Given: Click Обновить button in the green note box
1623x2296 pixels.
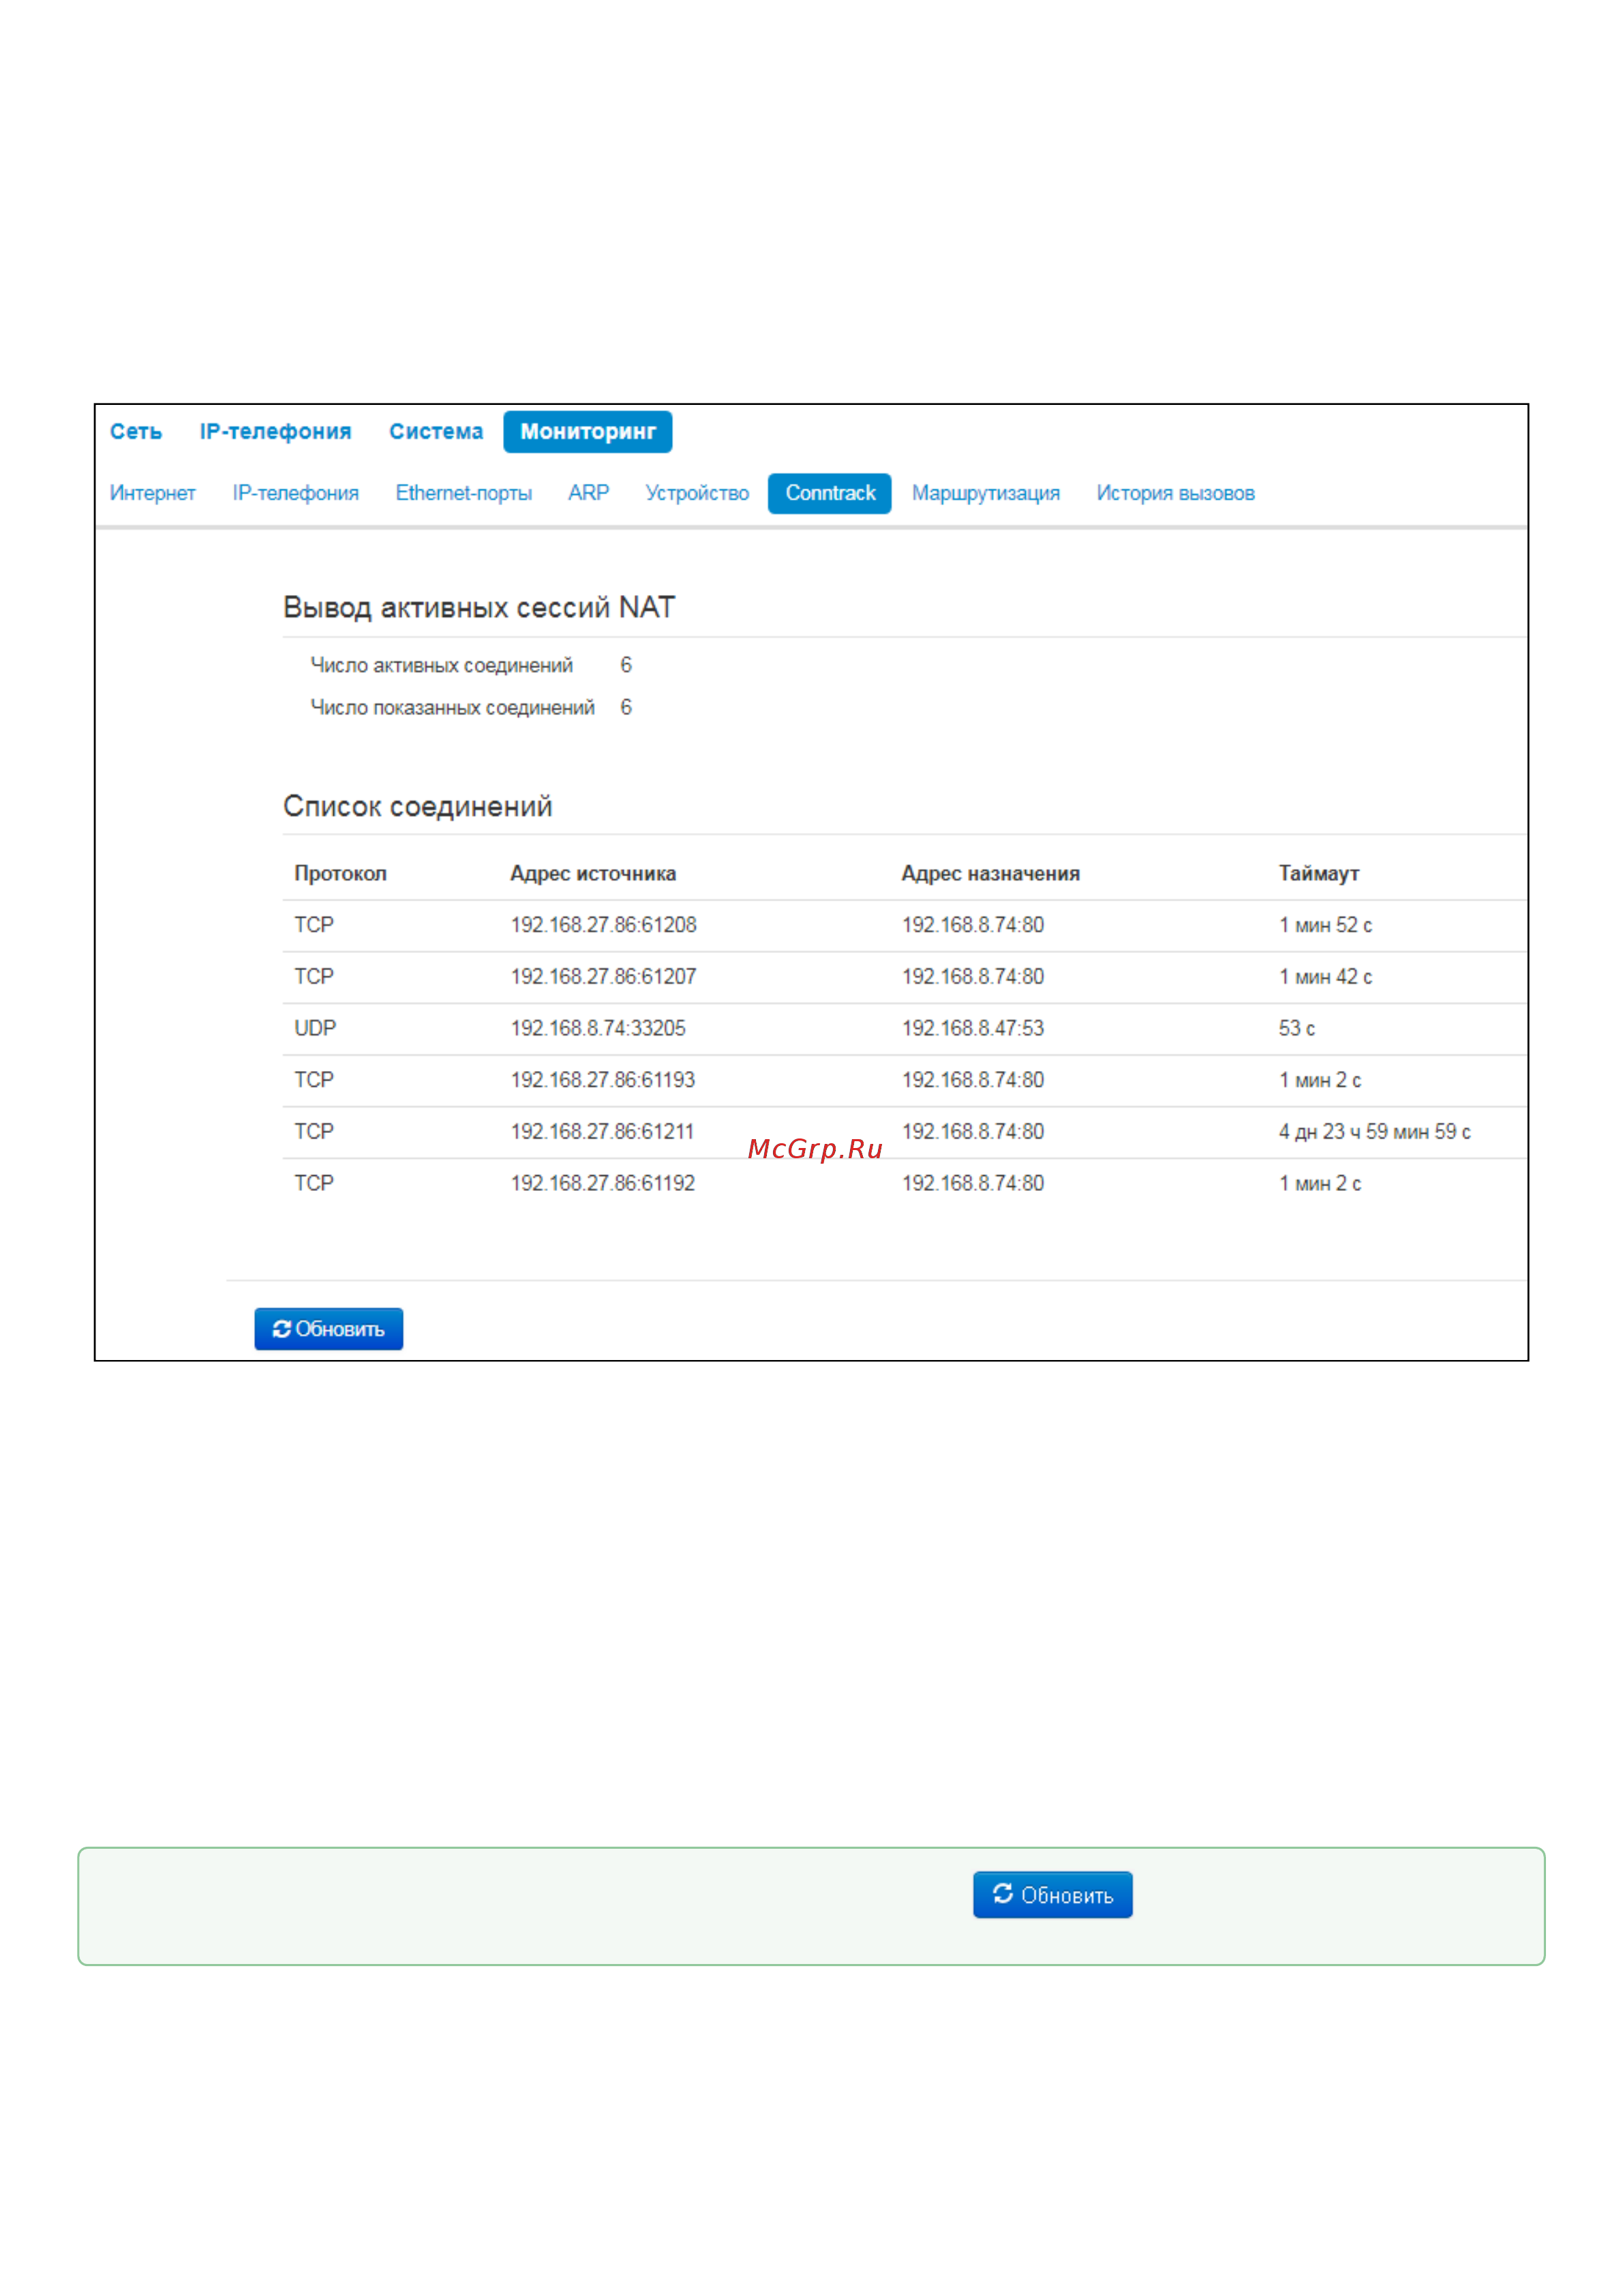Looking at the screenshot, I should coord(1052,1895).
